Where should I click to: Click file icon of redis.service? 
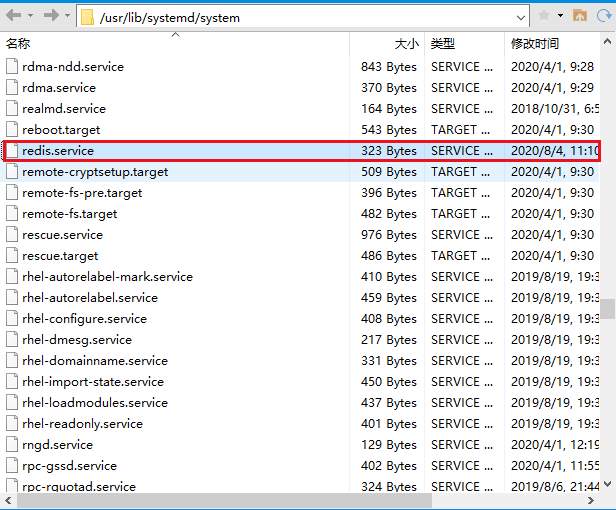tap(12, 151)
